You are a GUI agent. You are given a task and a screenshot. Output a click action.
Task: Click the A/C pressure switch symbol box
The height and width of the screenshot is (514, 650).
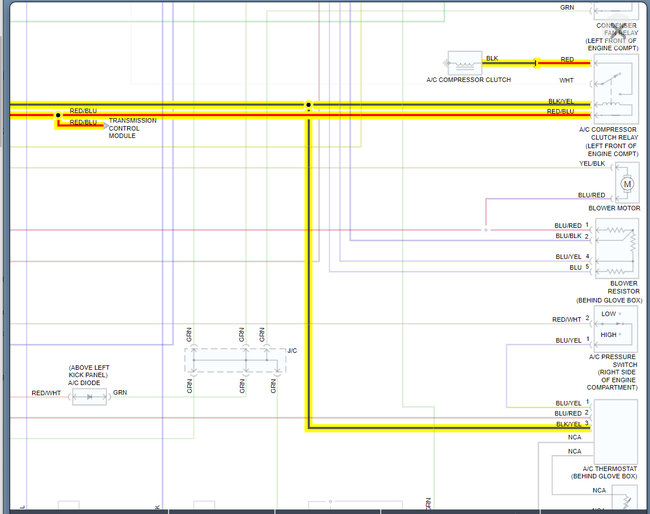click(616, 328)
